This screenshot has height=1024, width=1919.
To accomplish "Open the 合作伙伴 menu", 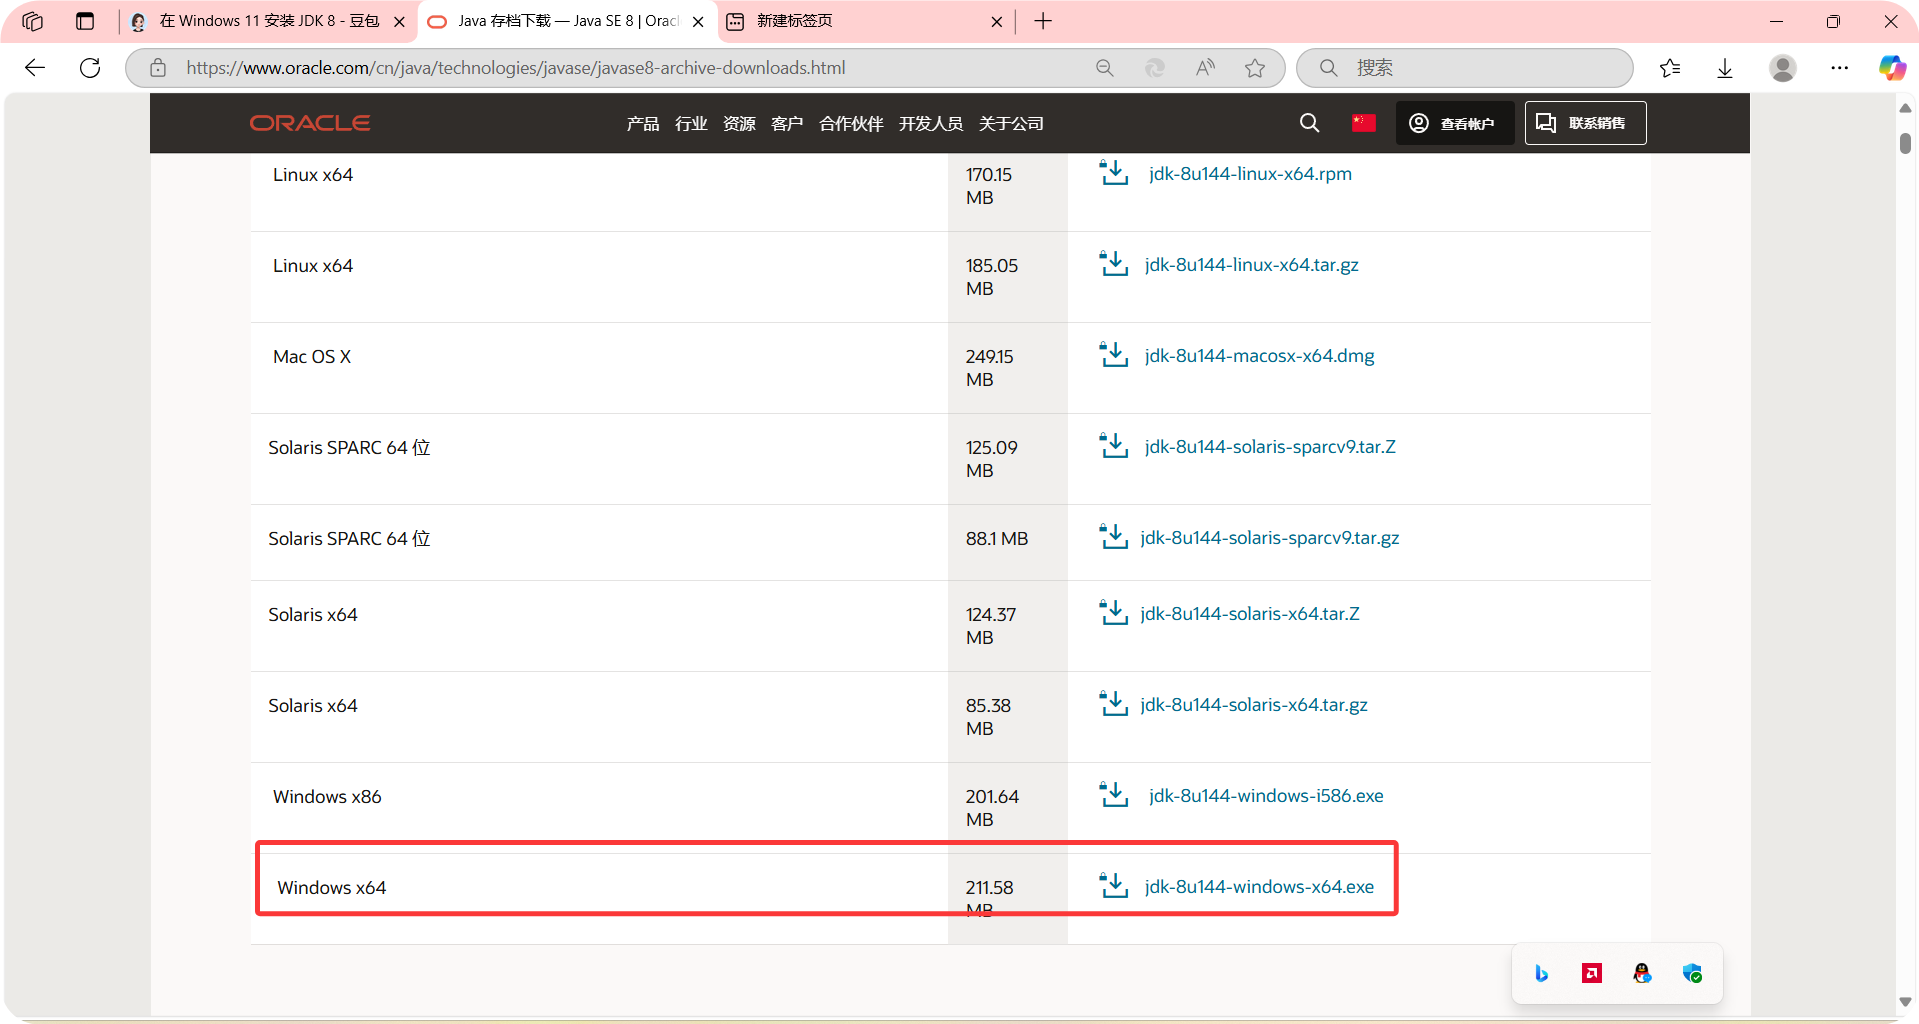I will tap(851, 123).
